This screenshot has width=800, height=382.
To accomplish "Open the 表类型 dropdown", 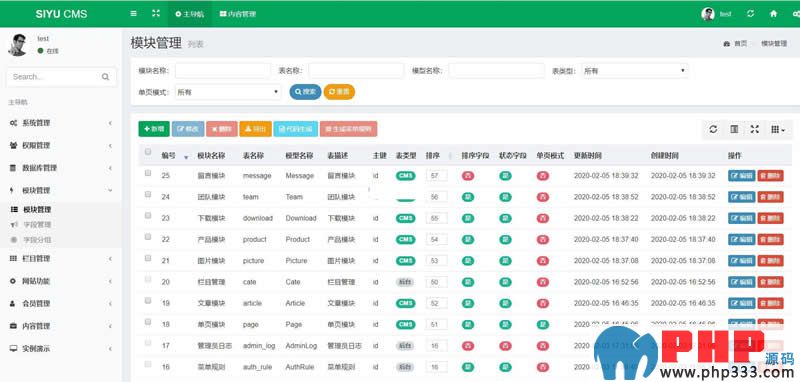I will point(634,71).
